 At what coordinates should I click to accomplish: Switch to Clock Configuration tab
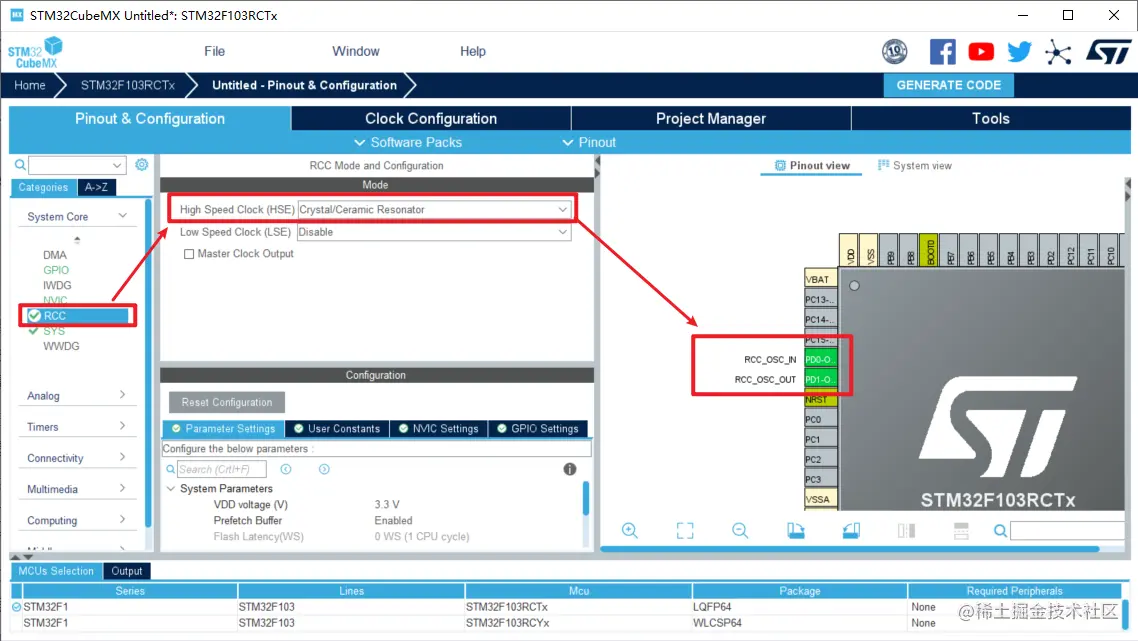coord(431,118)
